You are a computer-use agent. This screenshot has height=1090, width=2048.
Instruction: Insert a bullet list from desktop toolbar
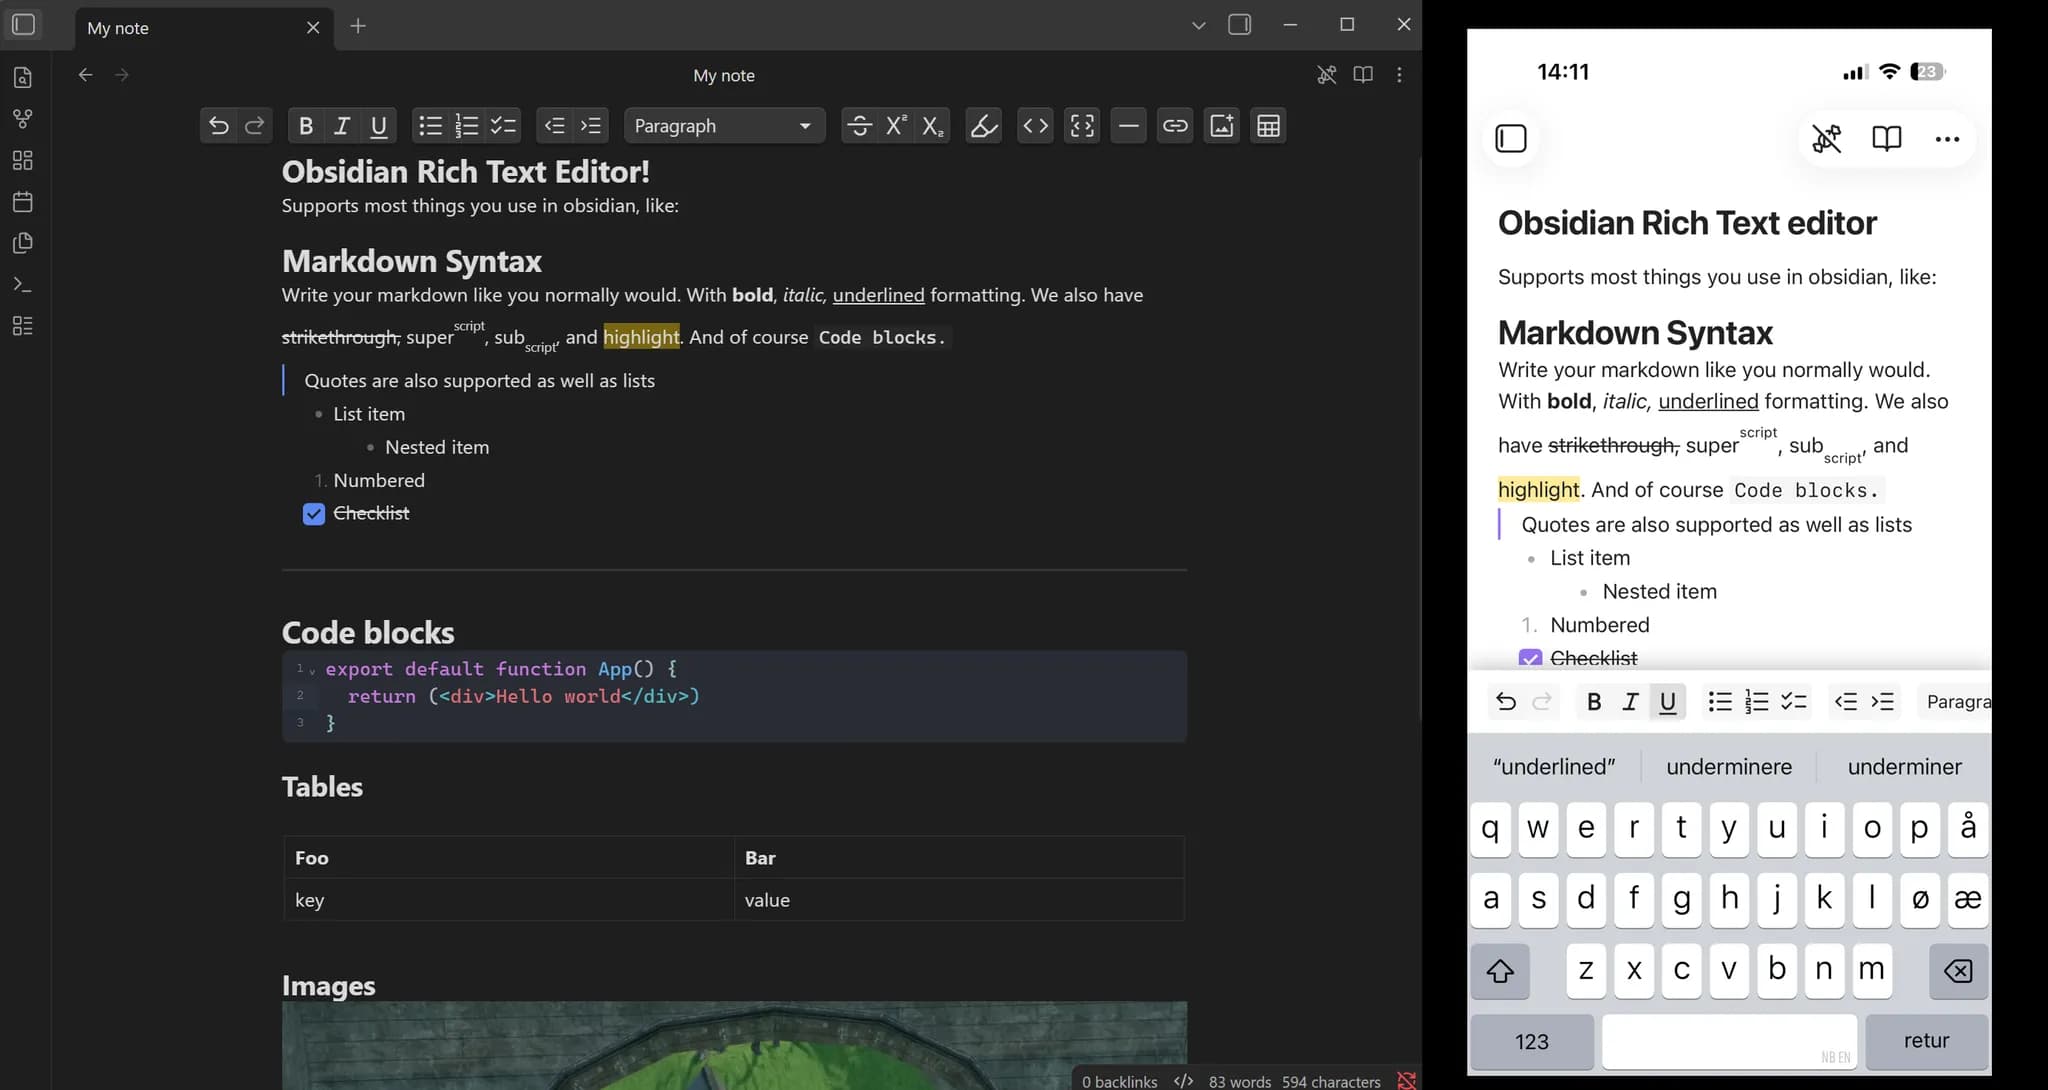430,126
